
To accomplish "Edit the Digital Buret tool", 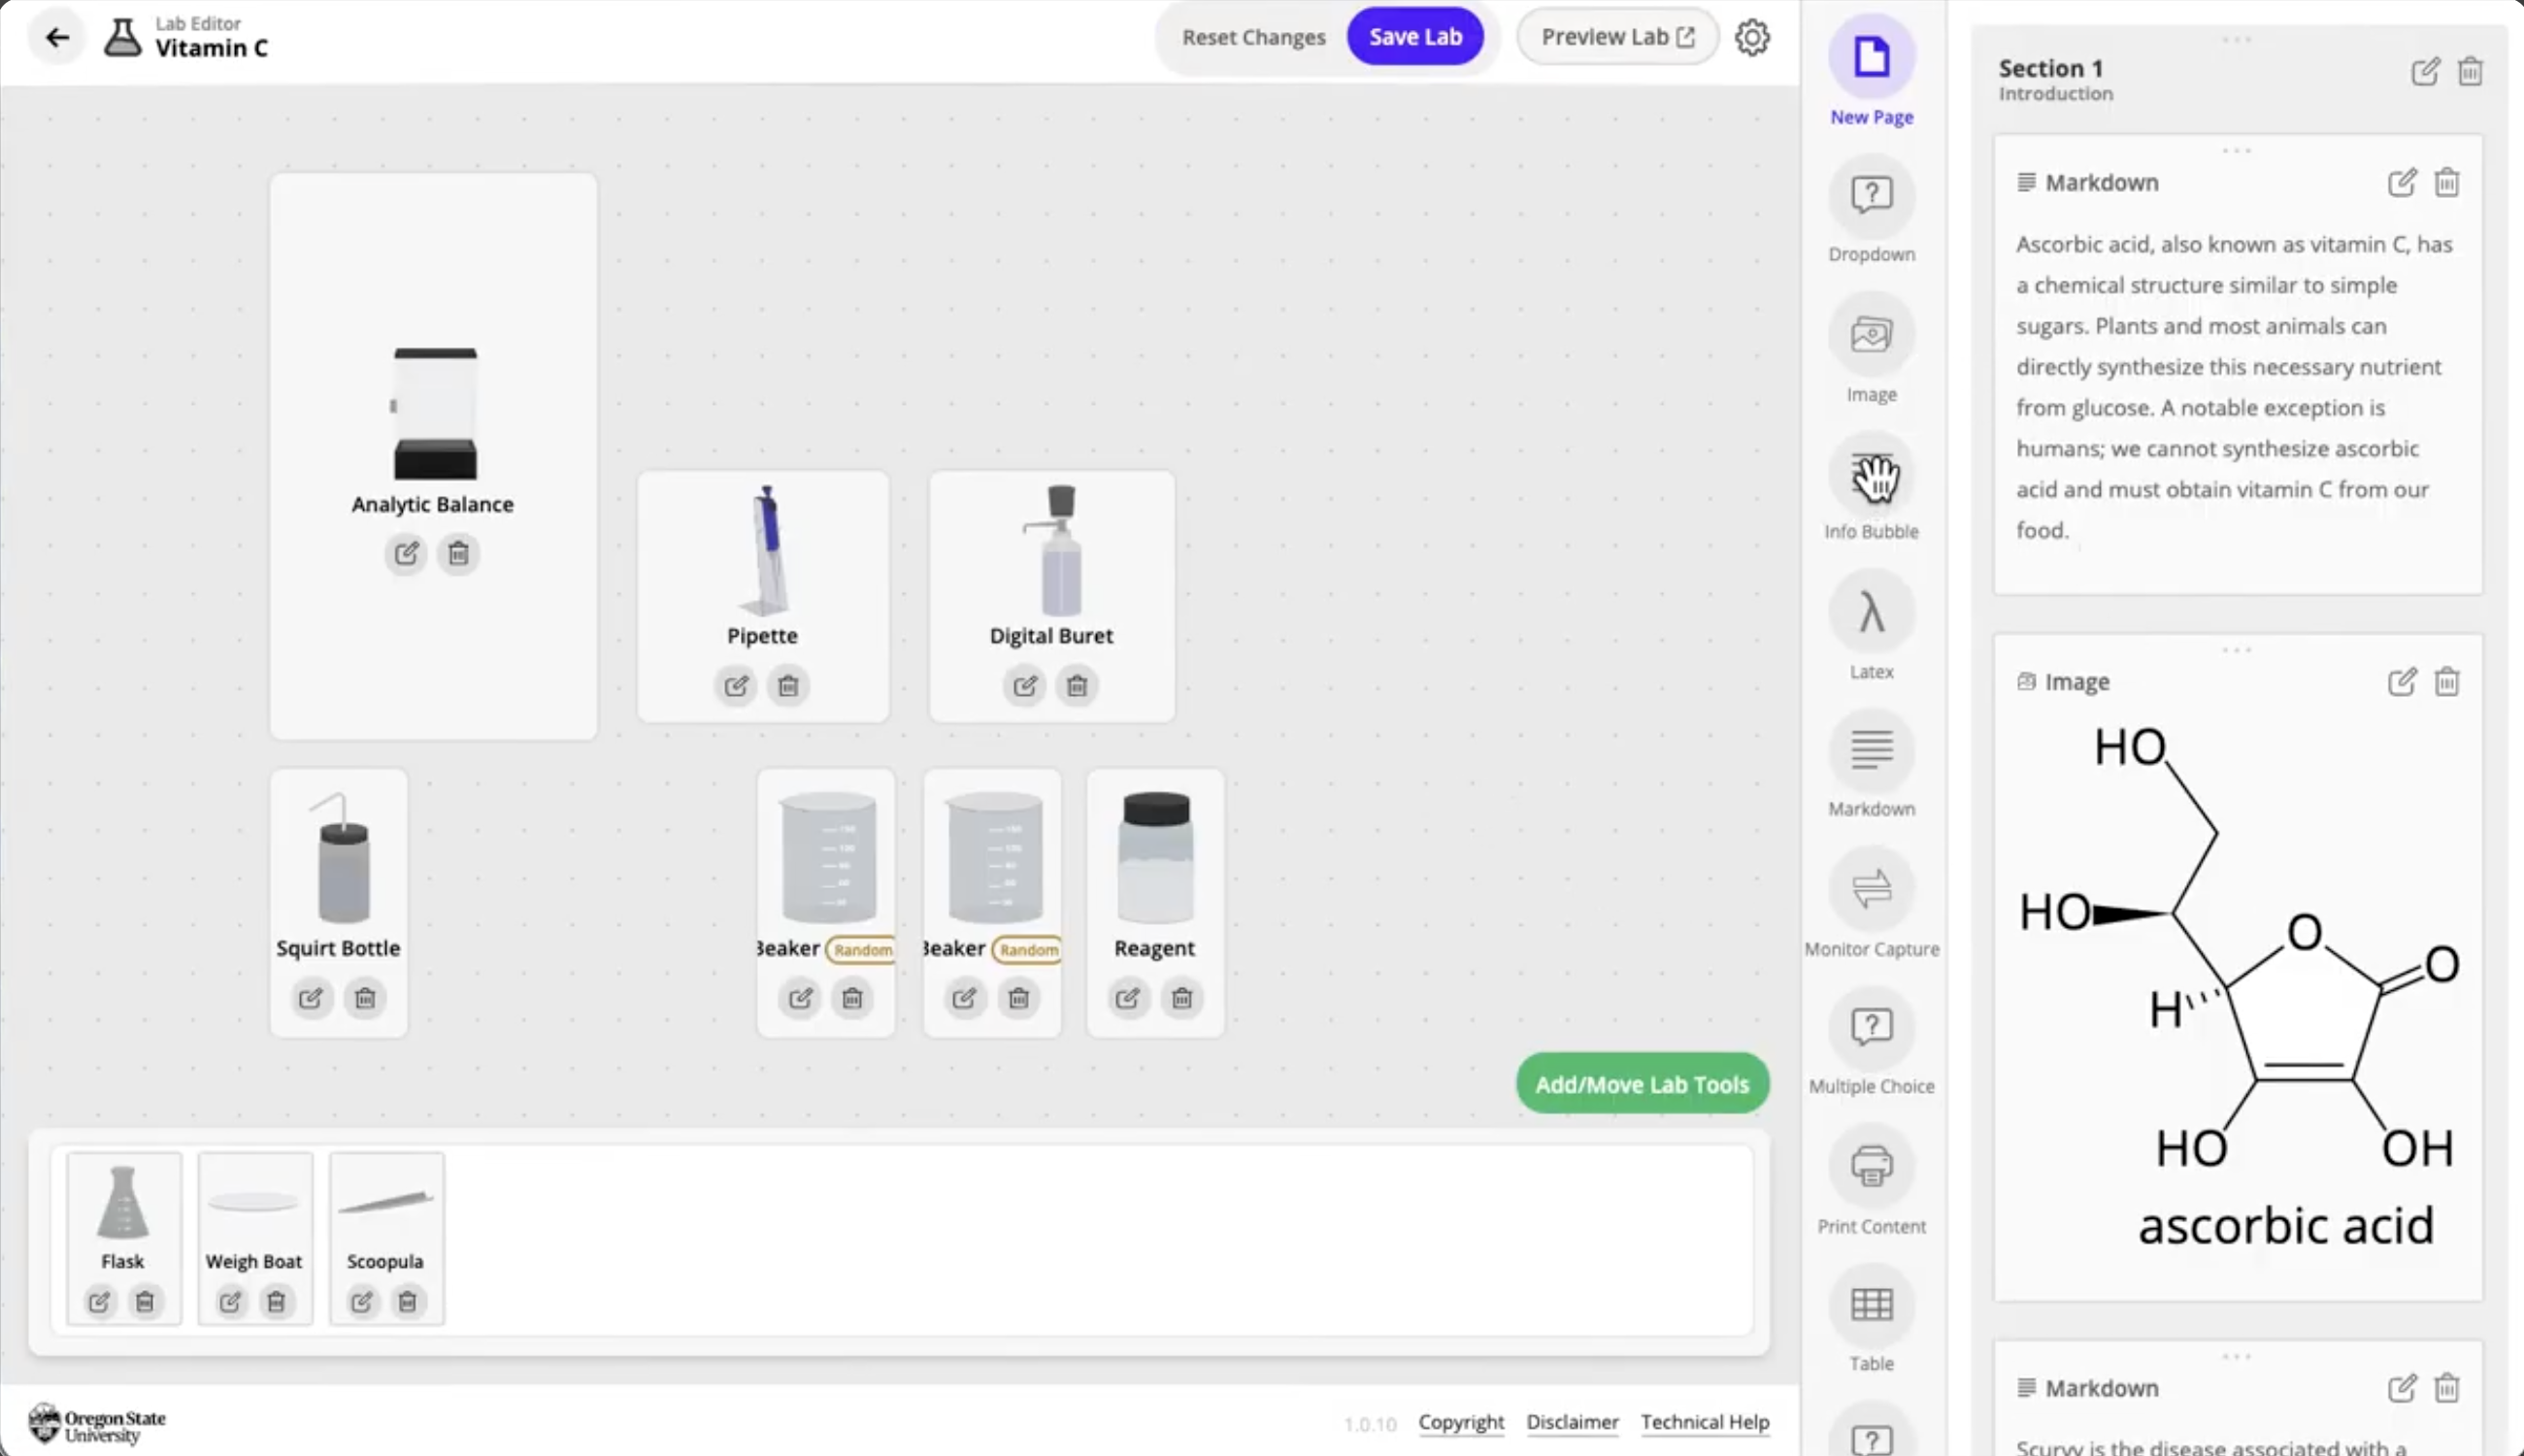I will coord(1023,685).
